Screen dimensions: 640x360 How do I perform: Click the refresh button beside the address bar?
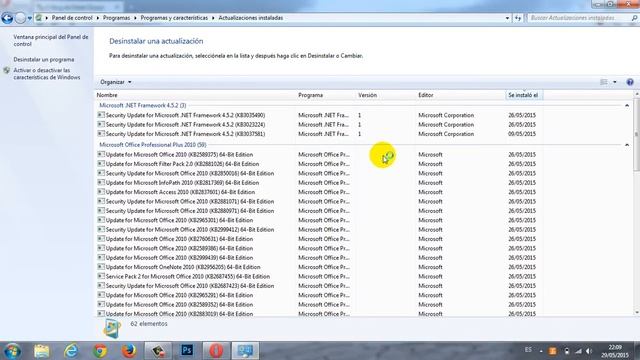click(518, 18)
